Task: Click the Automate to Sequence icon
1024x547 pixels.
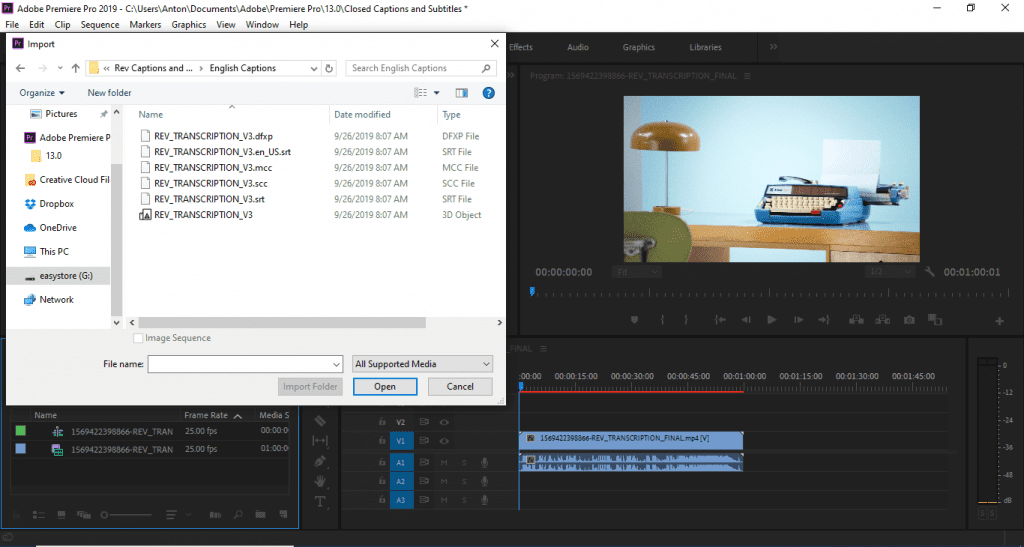Action: tap(215, 515)
